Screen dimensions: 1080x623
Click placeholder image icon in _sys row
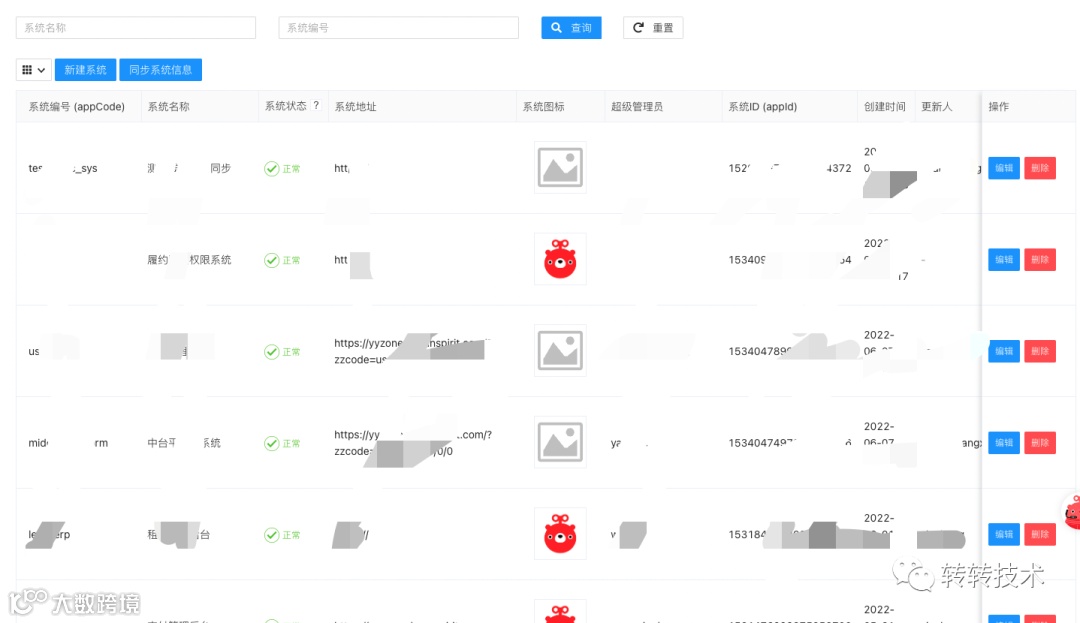(x=560, y=167)
